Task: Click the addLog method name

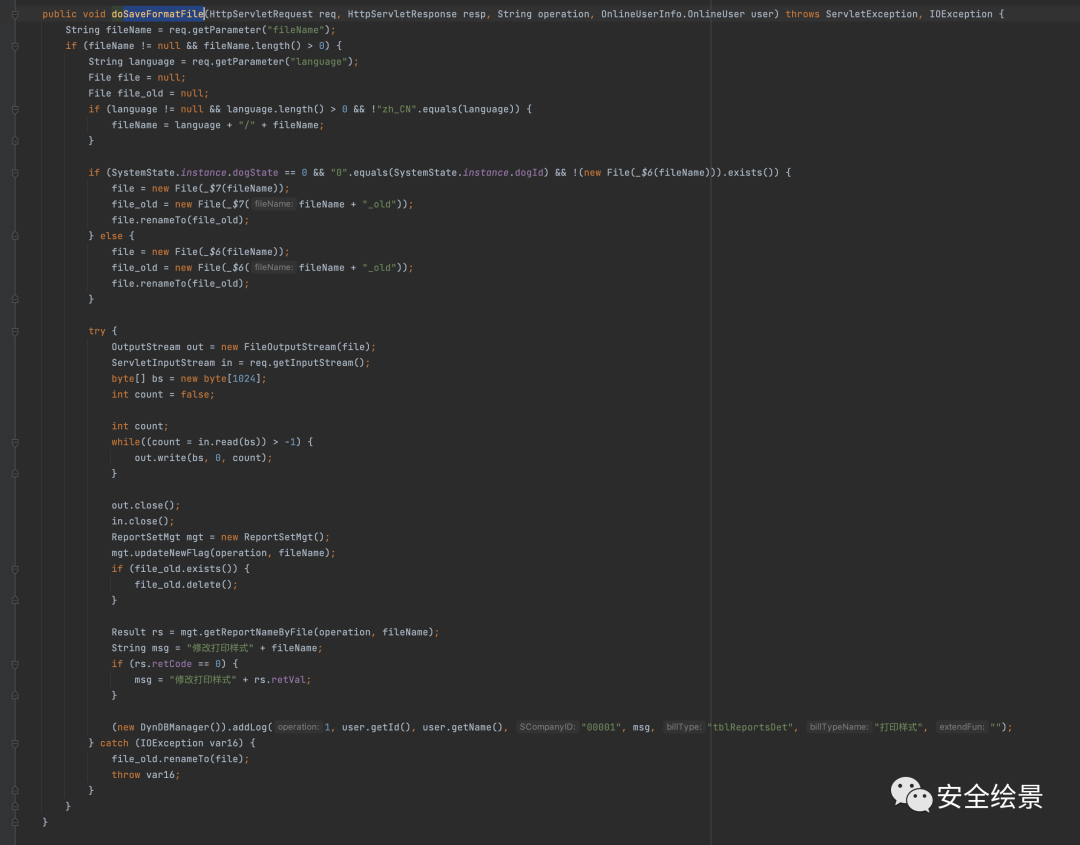Action: (249, 727)
